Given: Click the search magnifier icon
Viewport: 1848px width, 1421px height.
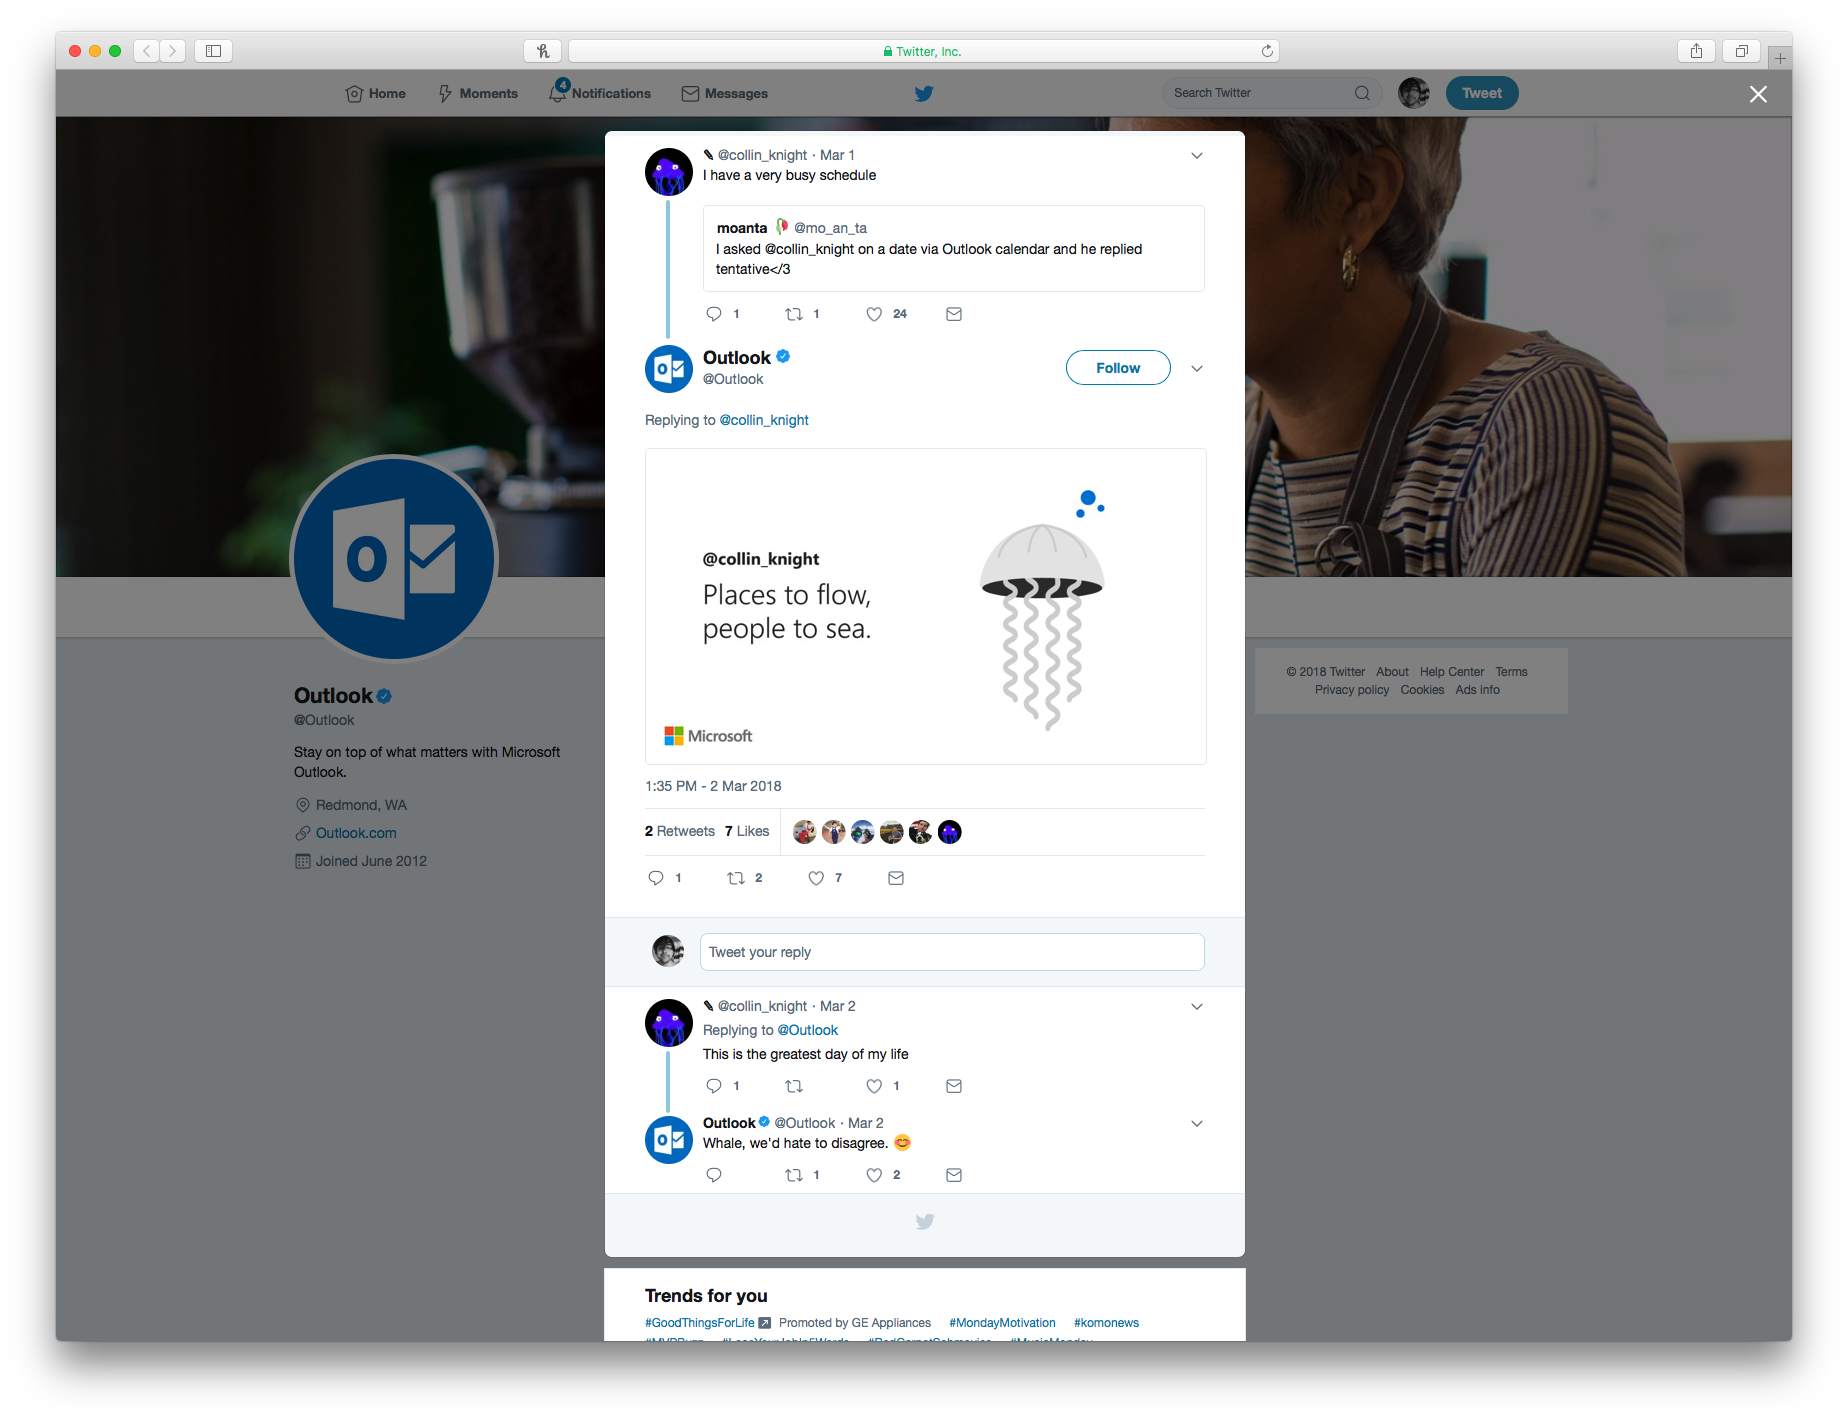Looking at the screenshot, I should [1362, 93].
